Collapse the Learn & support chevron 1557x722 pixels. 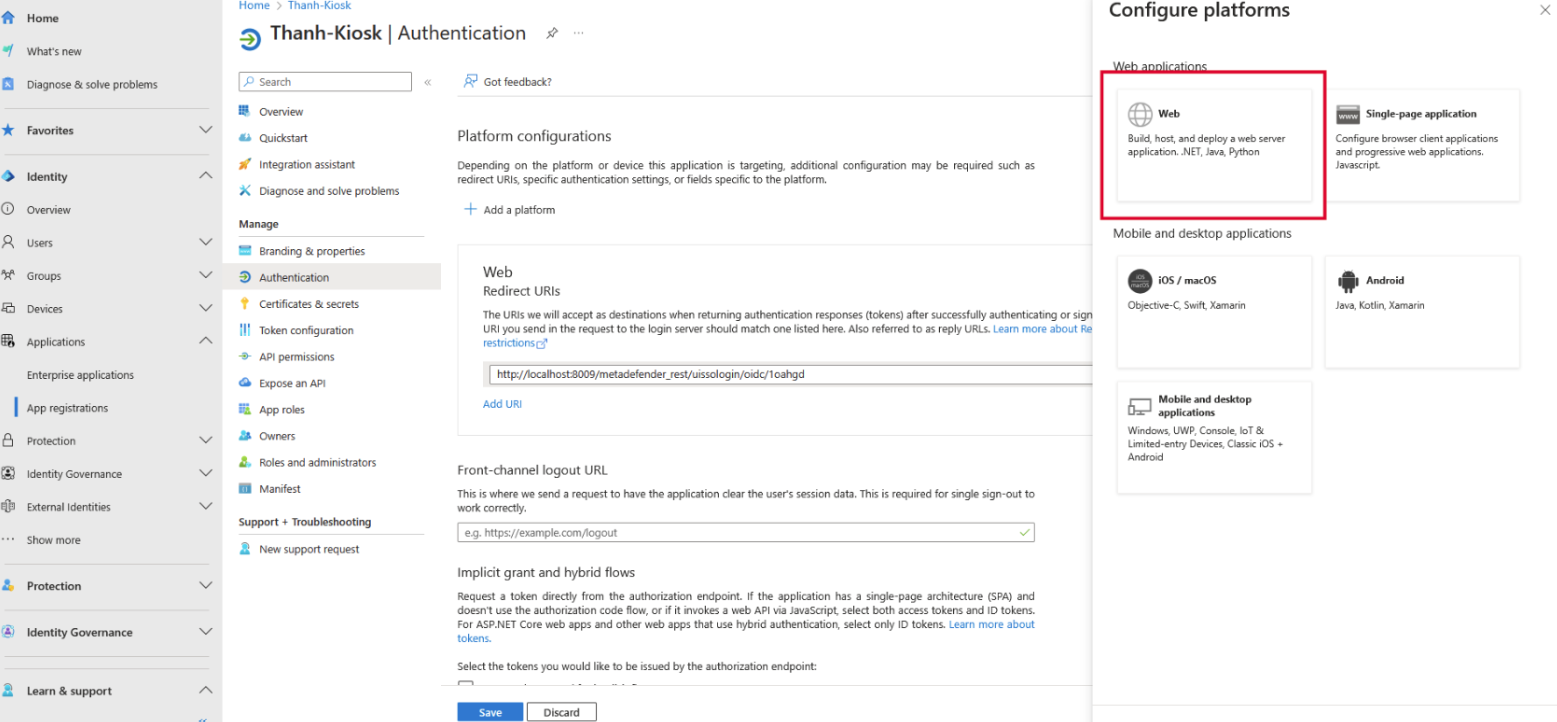[206, 690]
